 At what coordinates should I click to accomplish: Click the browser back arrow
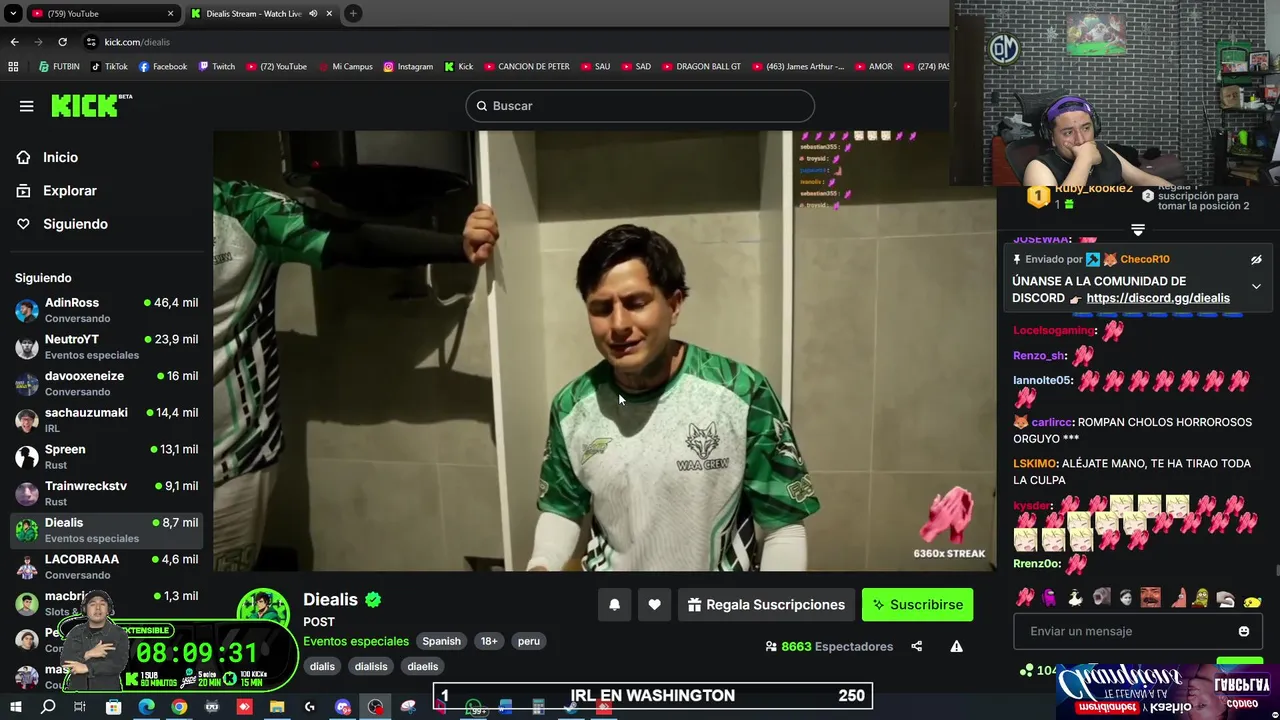14,42
